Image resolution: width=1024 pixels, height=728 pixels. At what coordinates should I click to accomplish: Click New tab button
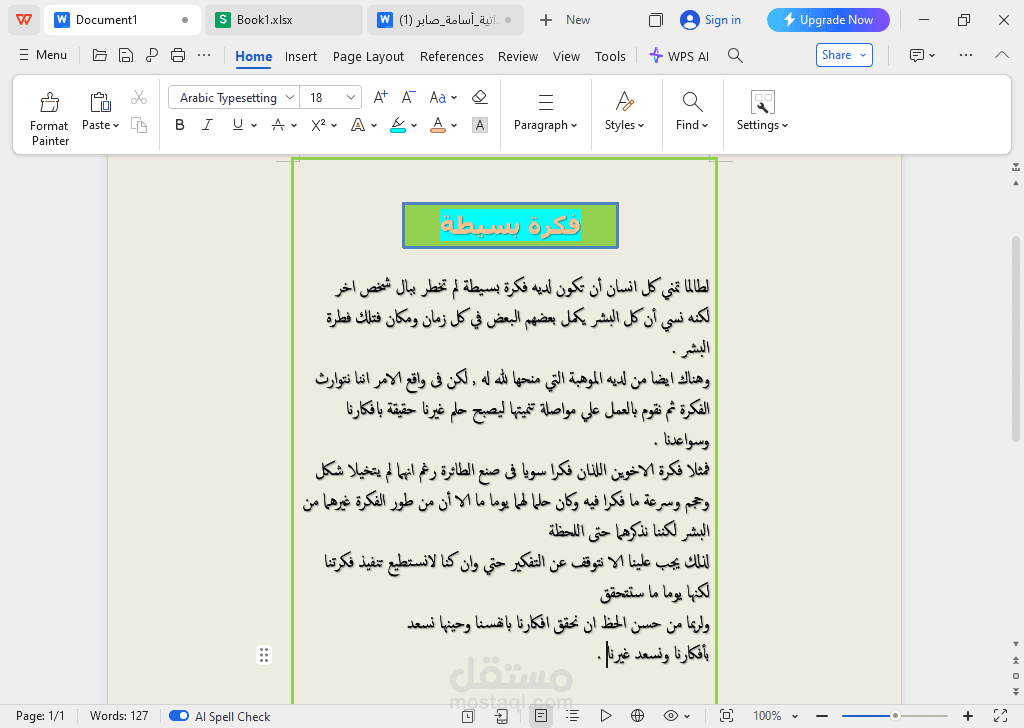tap(566, 20)
